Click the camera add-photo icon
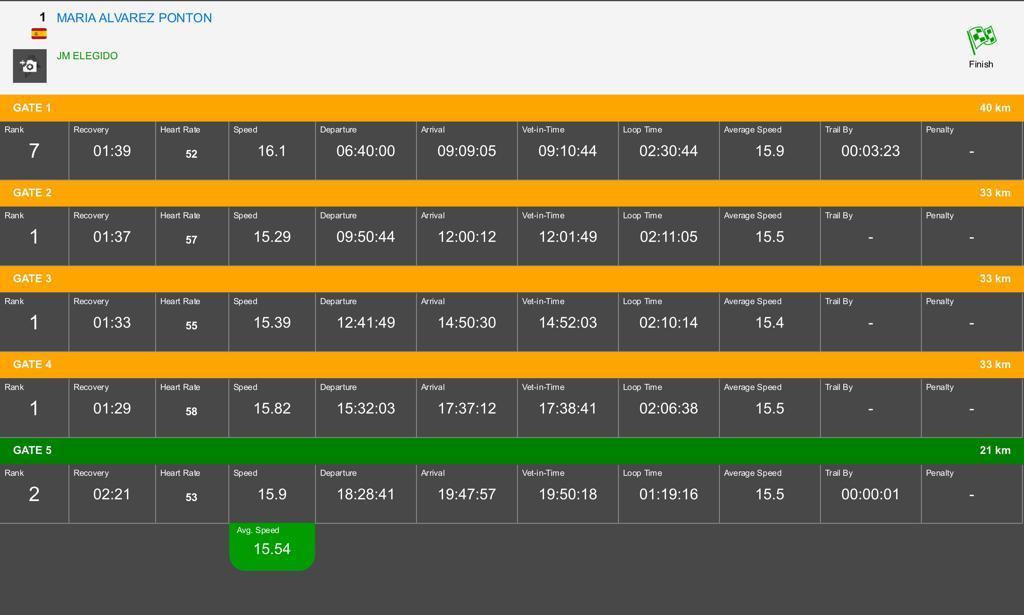 tap(29, 66)
